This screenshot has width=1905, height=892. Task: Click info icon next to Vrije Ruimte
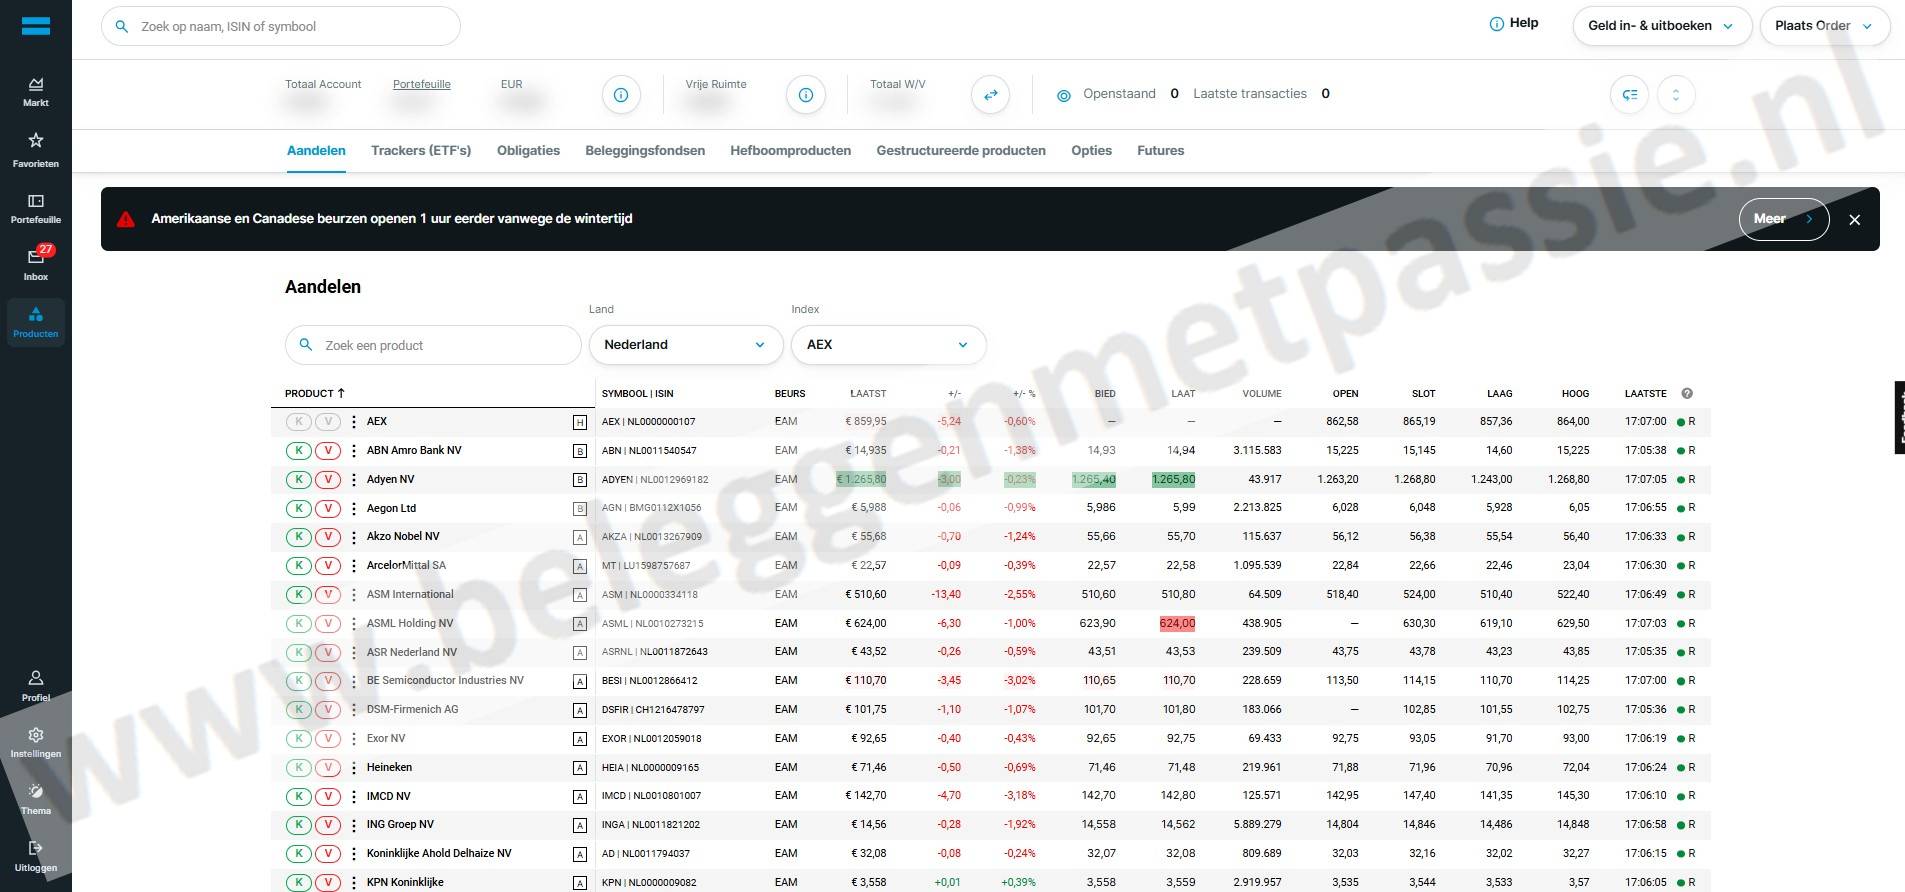(805, 95)
